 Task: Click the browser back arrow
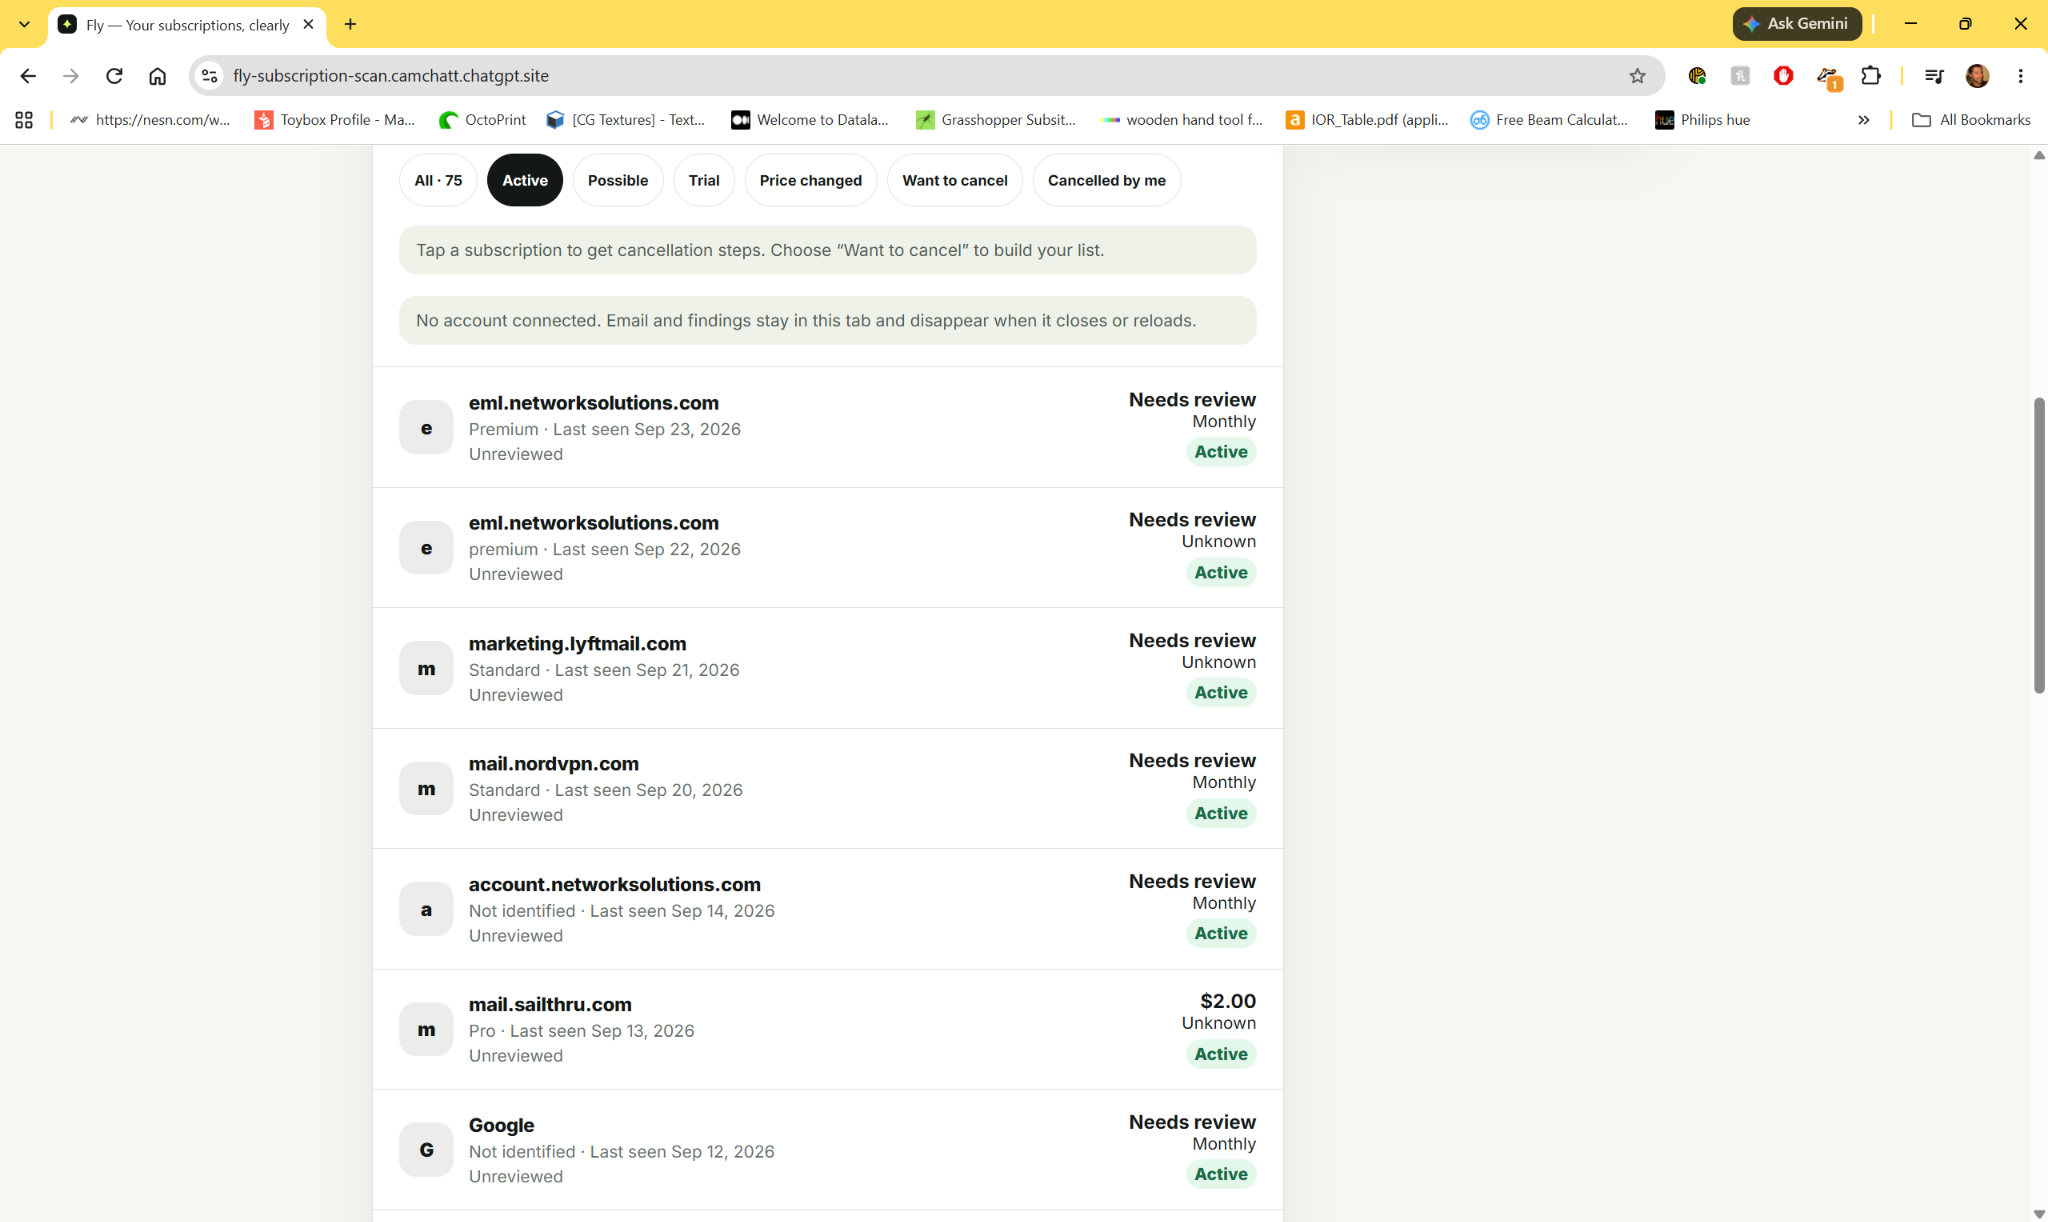point(27,76)
